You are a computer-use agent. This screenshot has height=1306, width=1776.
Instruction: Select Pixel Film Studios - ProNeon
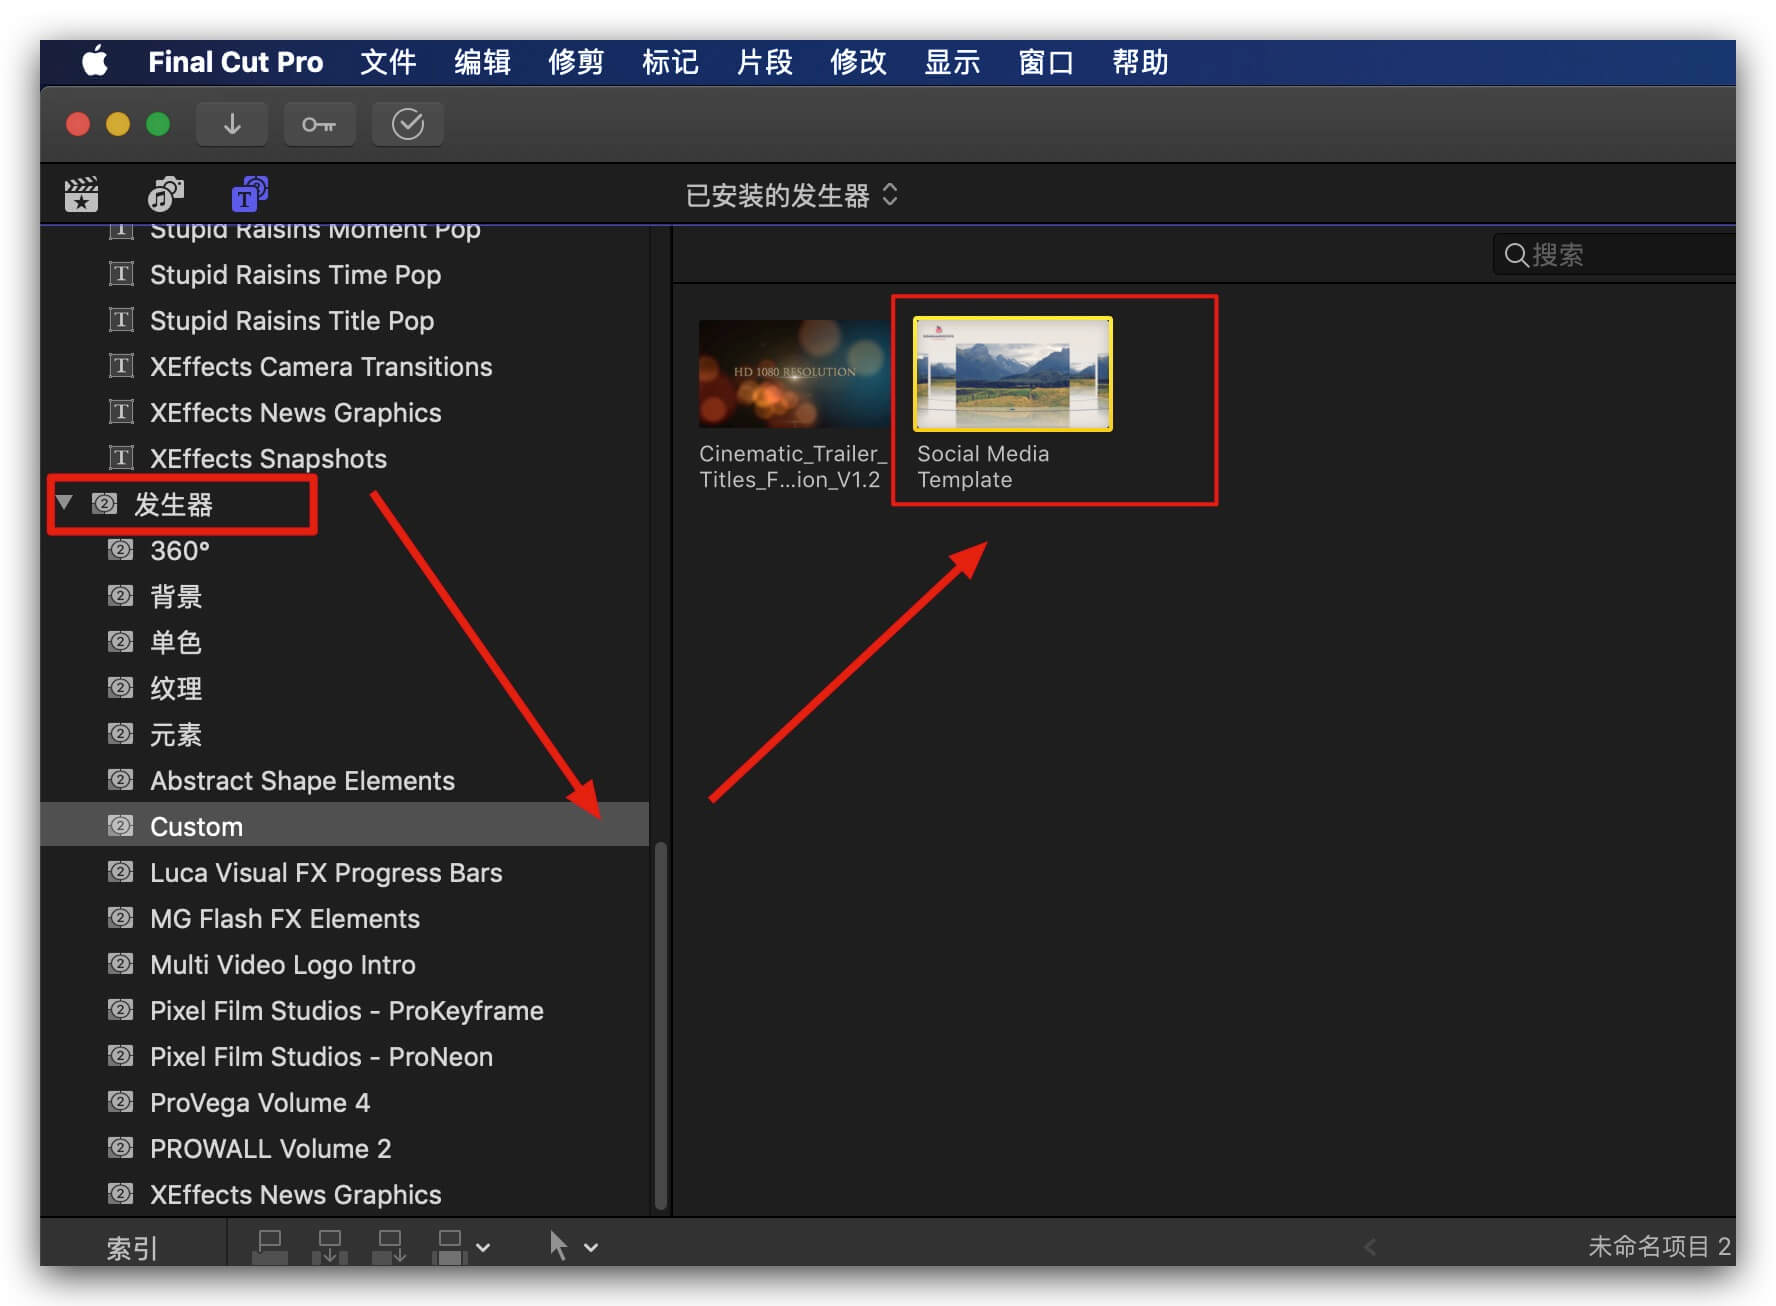click(x=345, y=1057)
